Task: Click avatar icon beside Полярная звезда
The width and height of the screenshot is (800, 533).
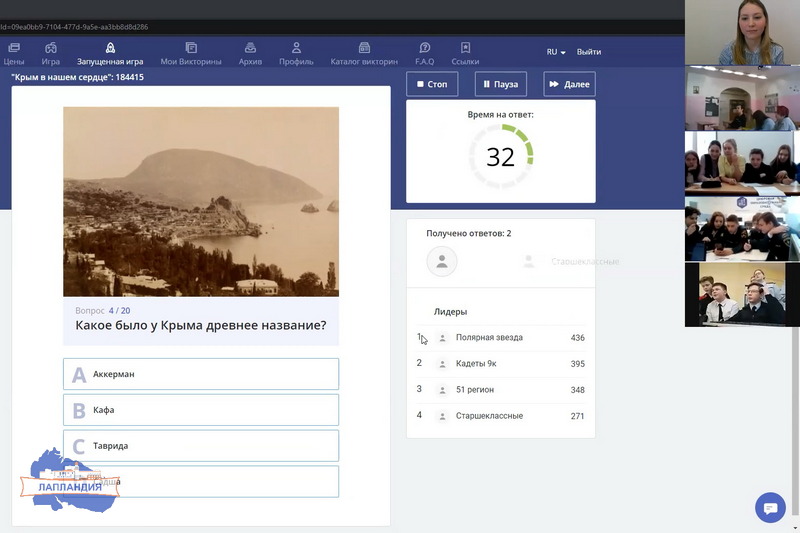Action: tap(443, 338)
